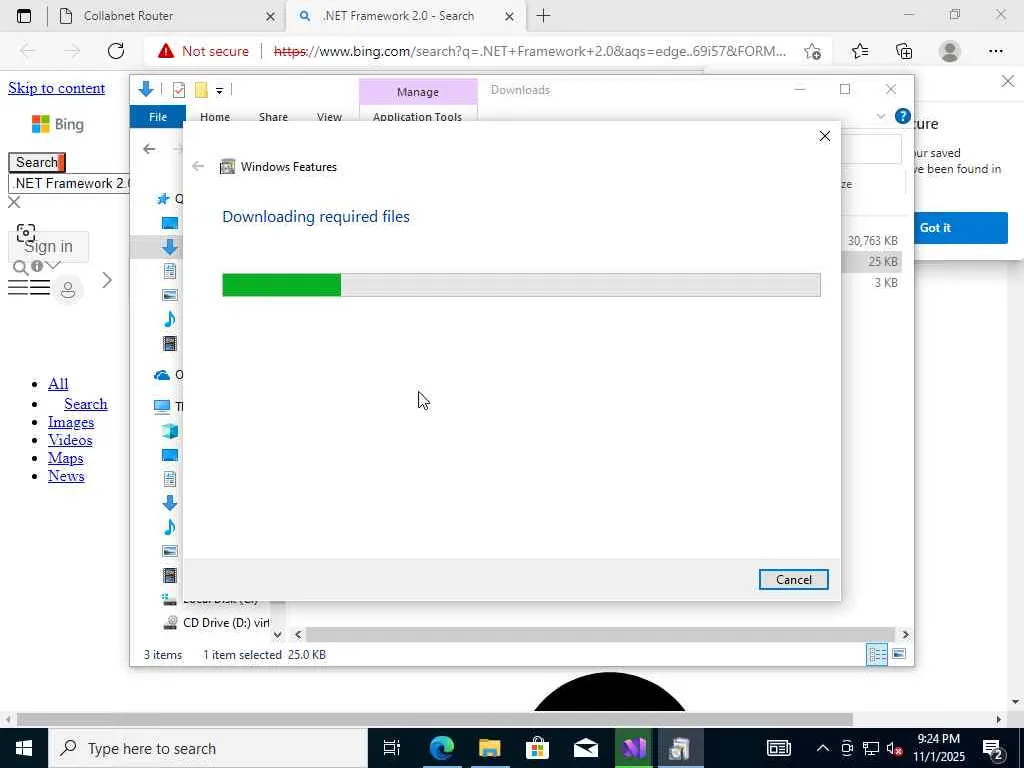The width and height of the screenshot is (1024, 768).
Task: Click taskbar Type here to search box
Action: tap(208, 748)
